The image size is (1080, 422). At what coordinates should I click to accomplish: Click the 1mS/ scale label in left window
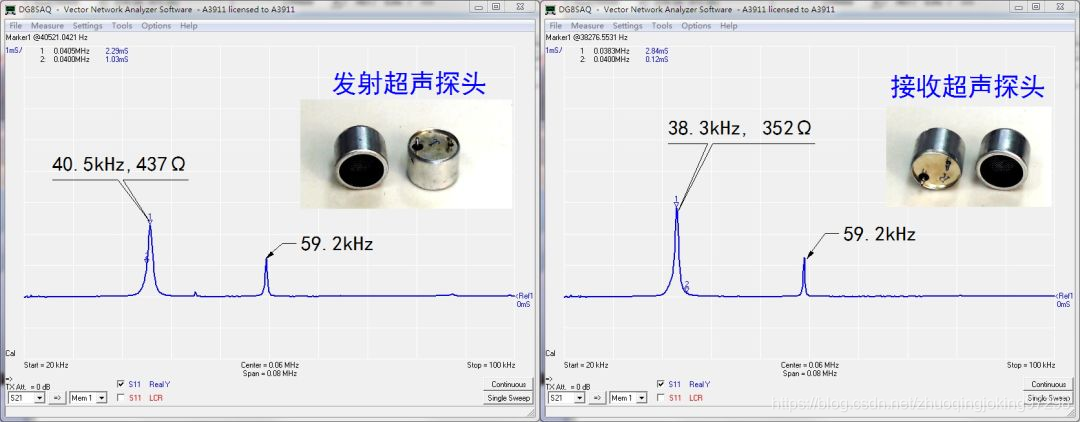pos(14,51)
